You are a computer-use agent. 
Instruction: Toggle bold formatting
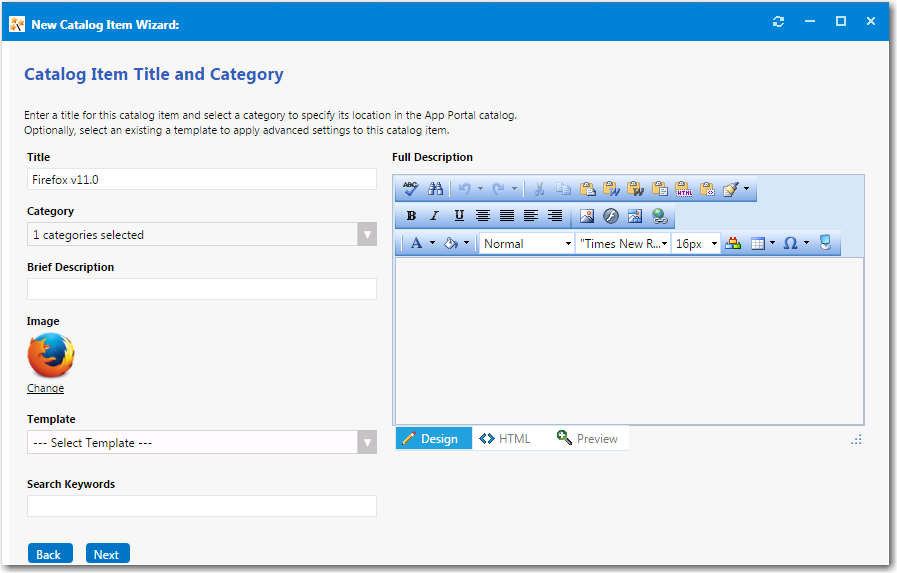pos(411,216)
